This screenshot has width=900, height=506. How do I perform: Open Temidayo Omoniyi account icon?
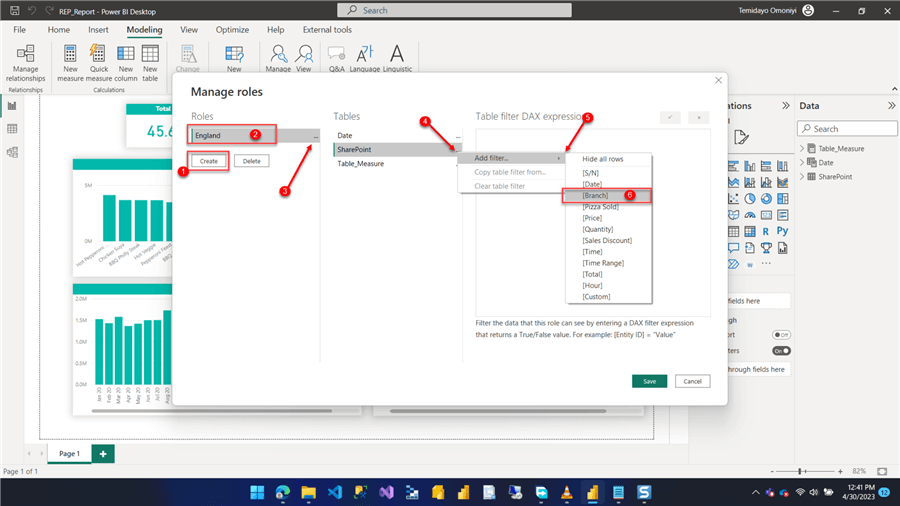click(808, 10)
